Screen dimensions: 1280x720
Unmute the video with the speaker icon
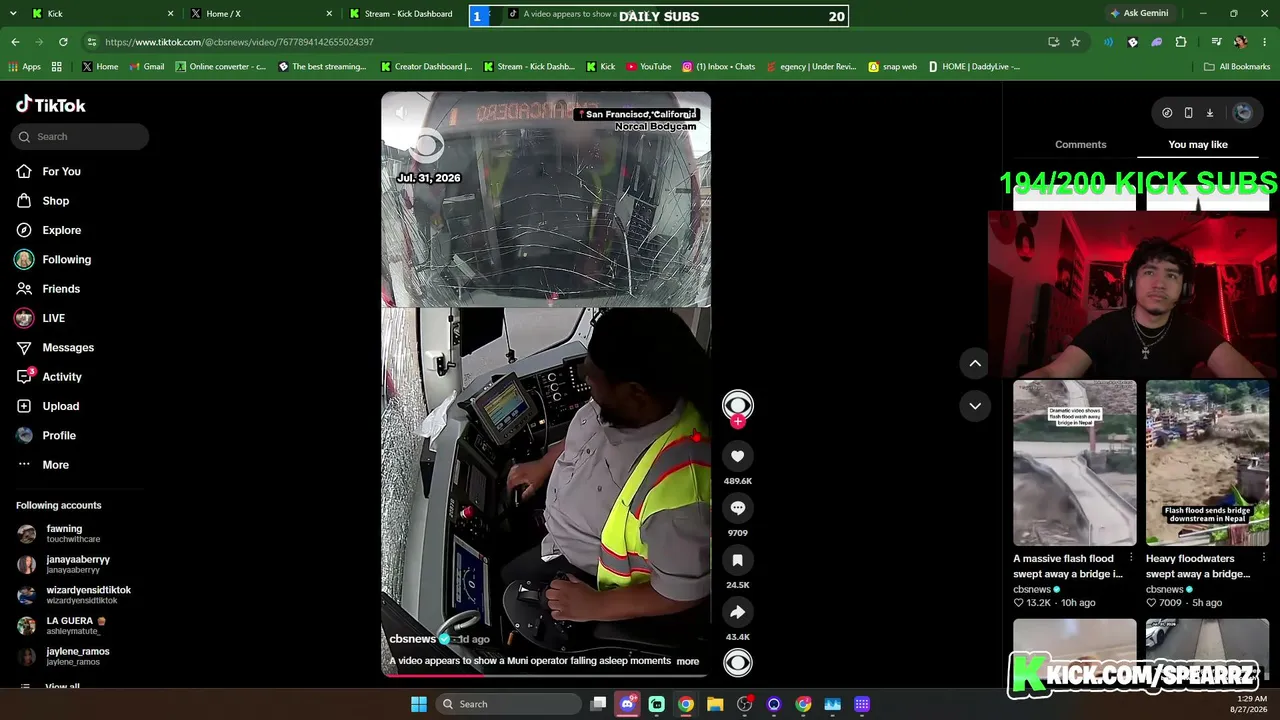point(401,113)
